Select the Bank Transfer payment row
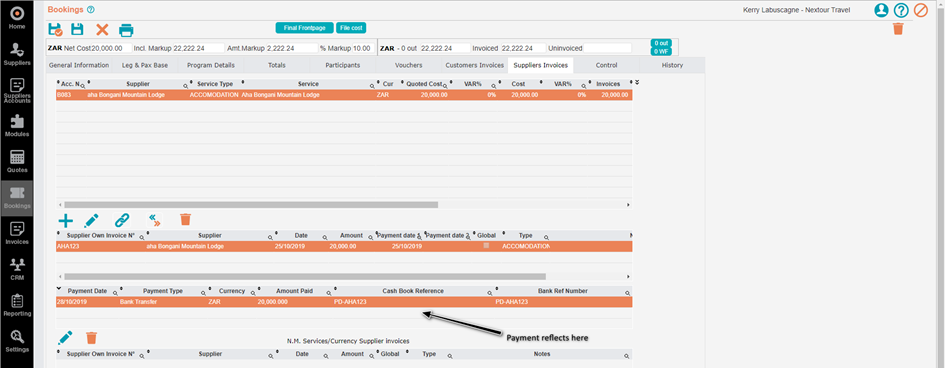The image size is (945, 368). pos(344,302)
